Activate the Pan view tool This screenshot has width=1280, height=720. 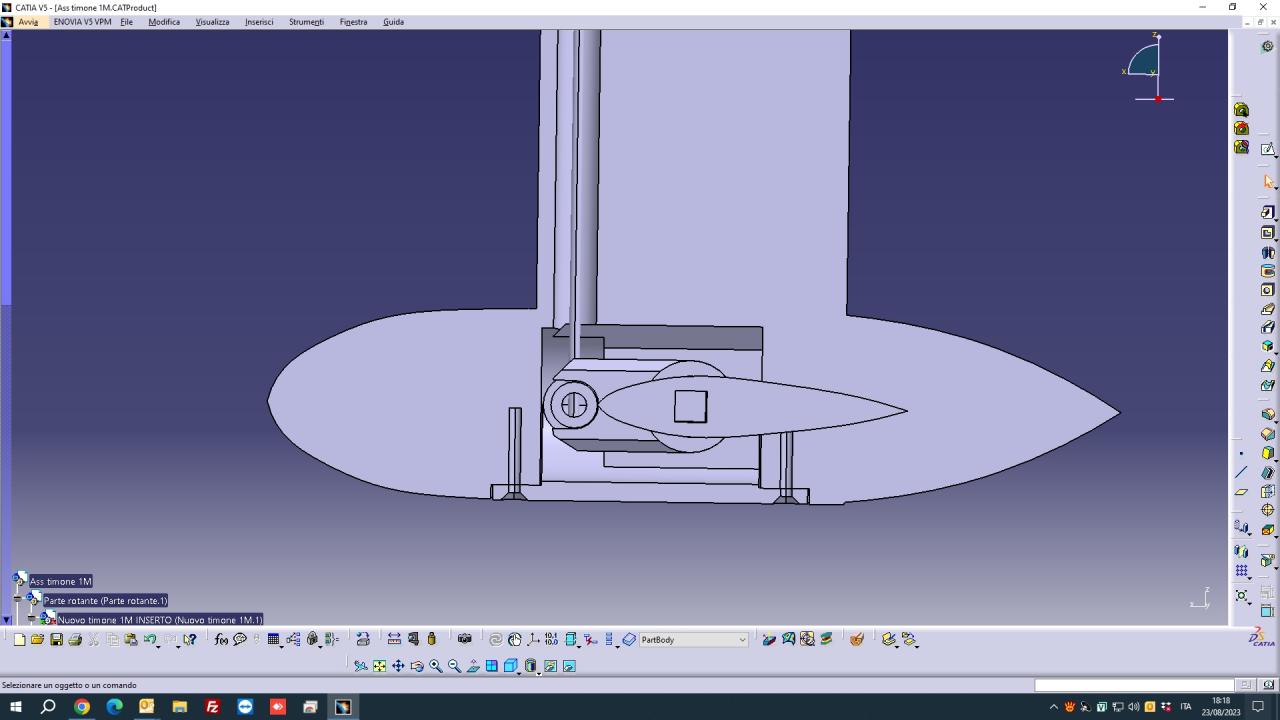pos(398,666)
